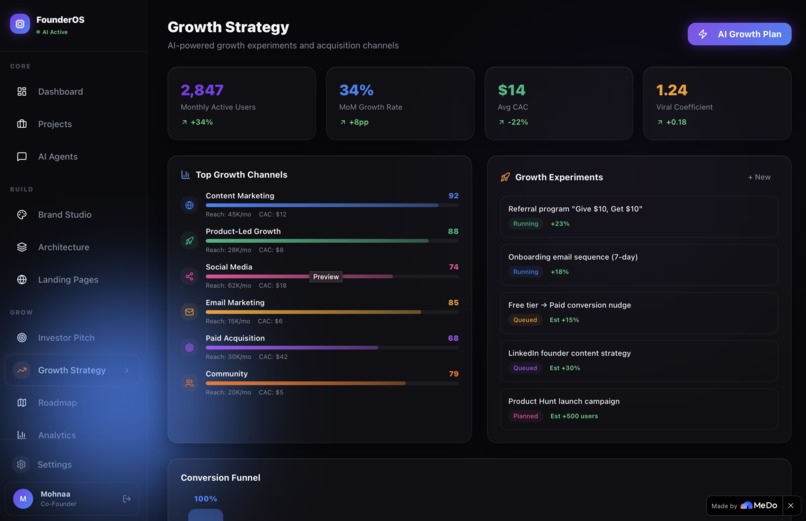Screen dimensions: 806x521
Task: Open LinkedIn founder content strategy experiment
Action: [x=638, y=360]
